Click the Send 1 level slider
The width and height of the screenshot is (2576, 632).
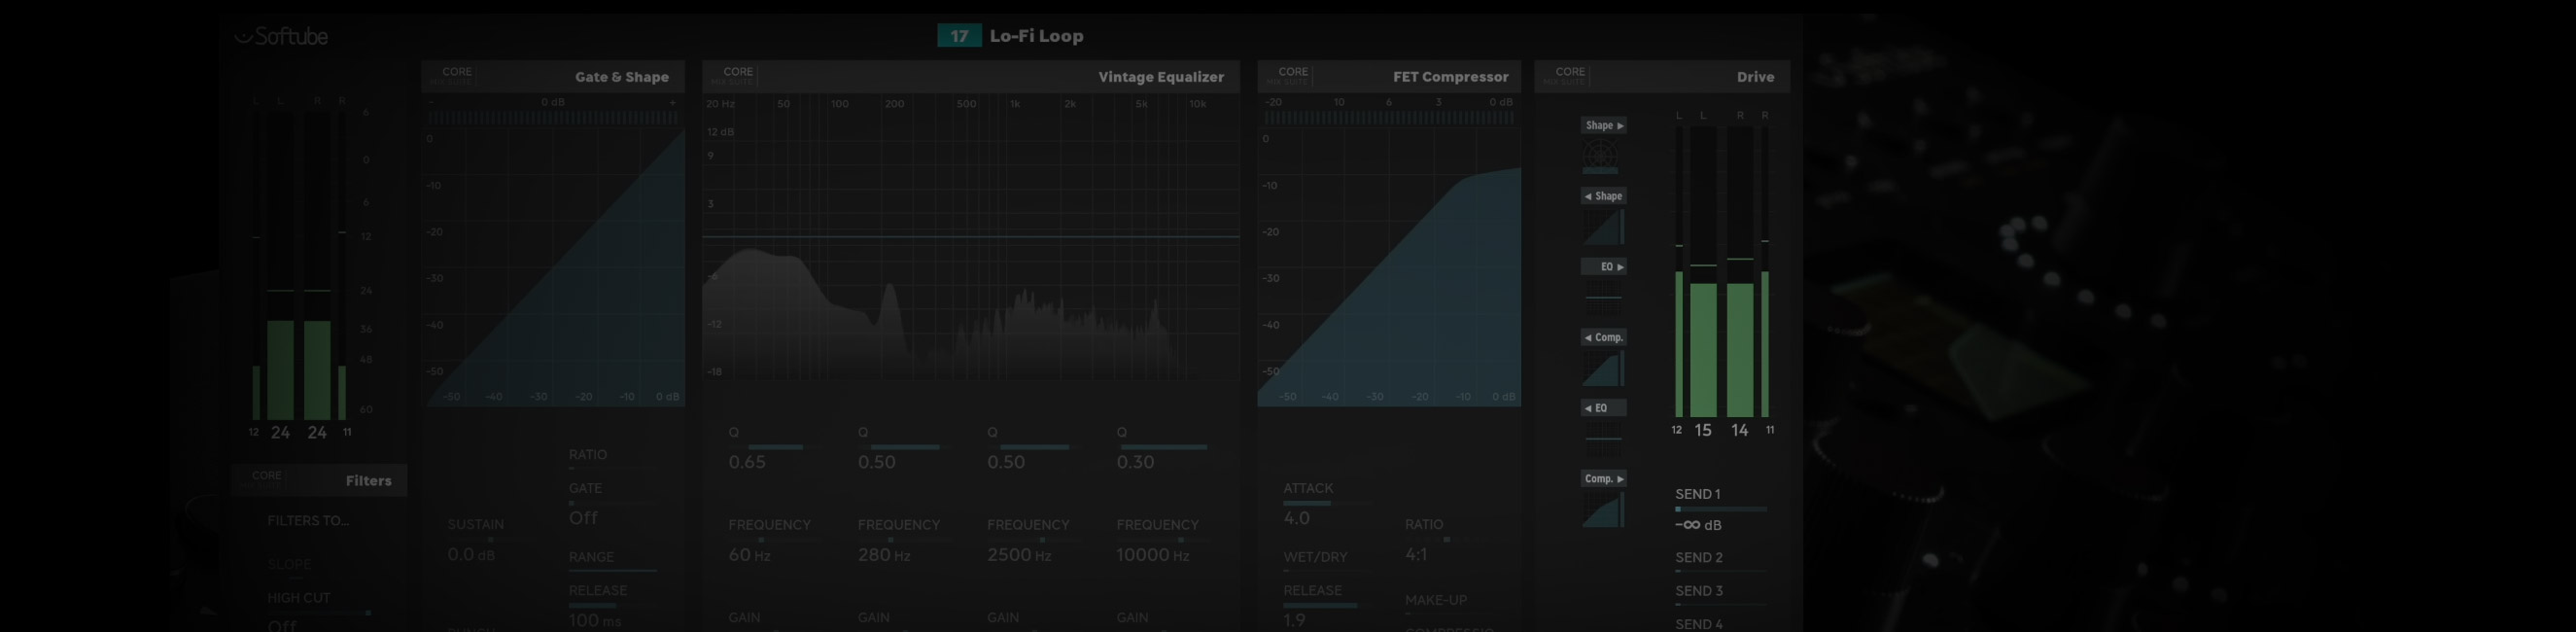(1720, 509)
